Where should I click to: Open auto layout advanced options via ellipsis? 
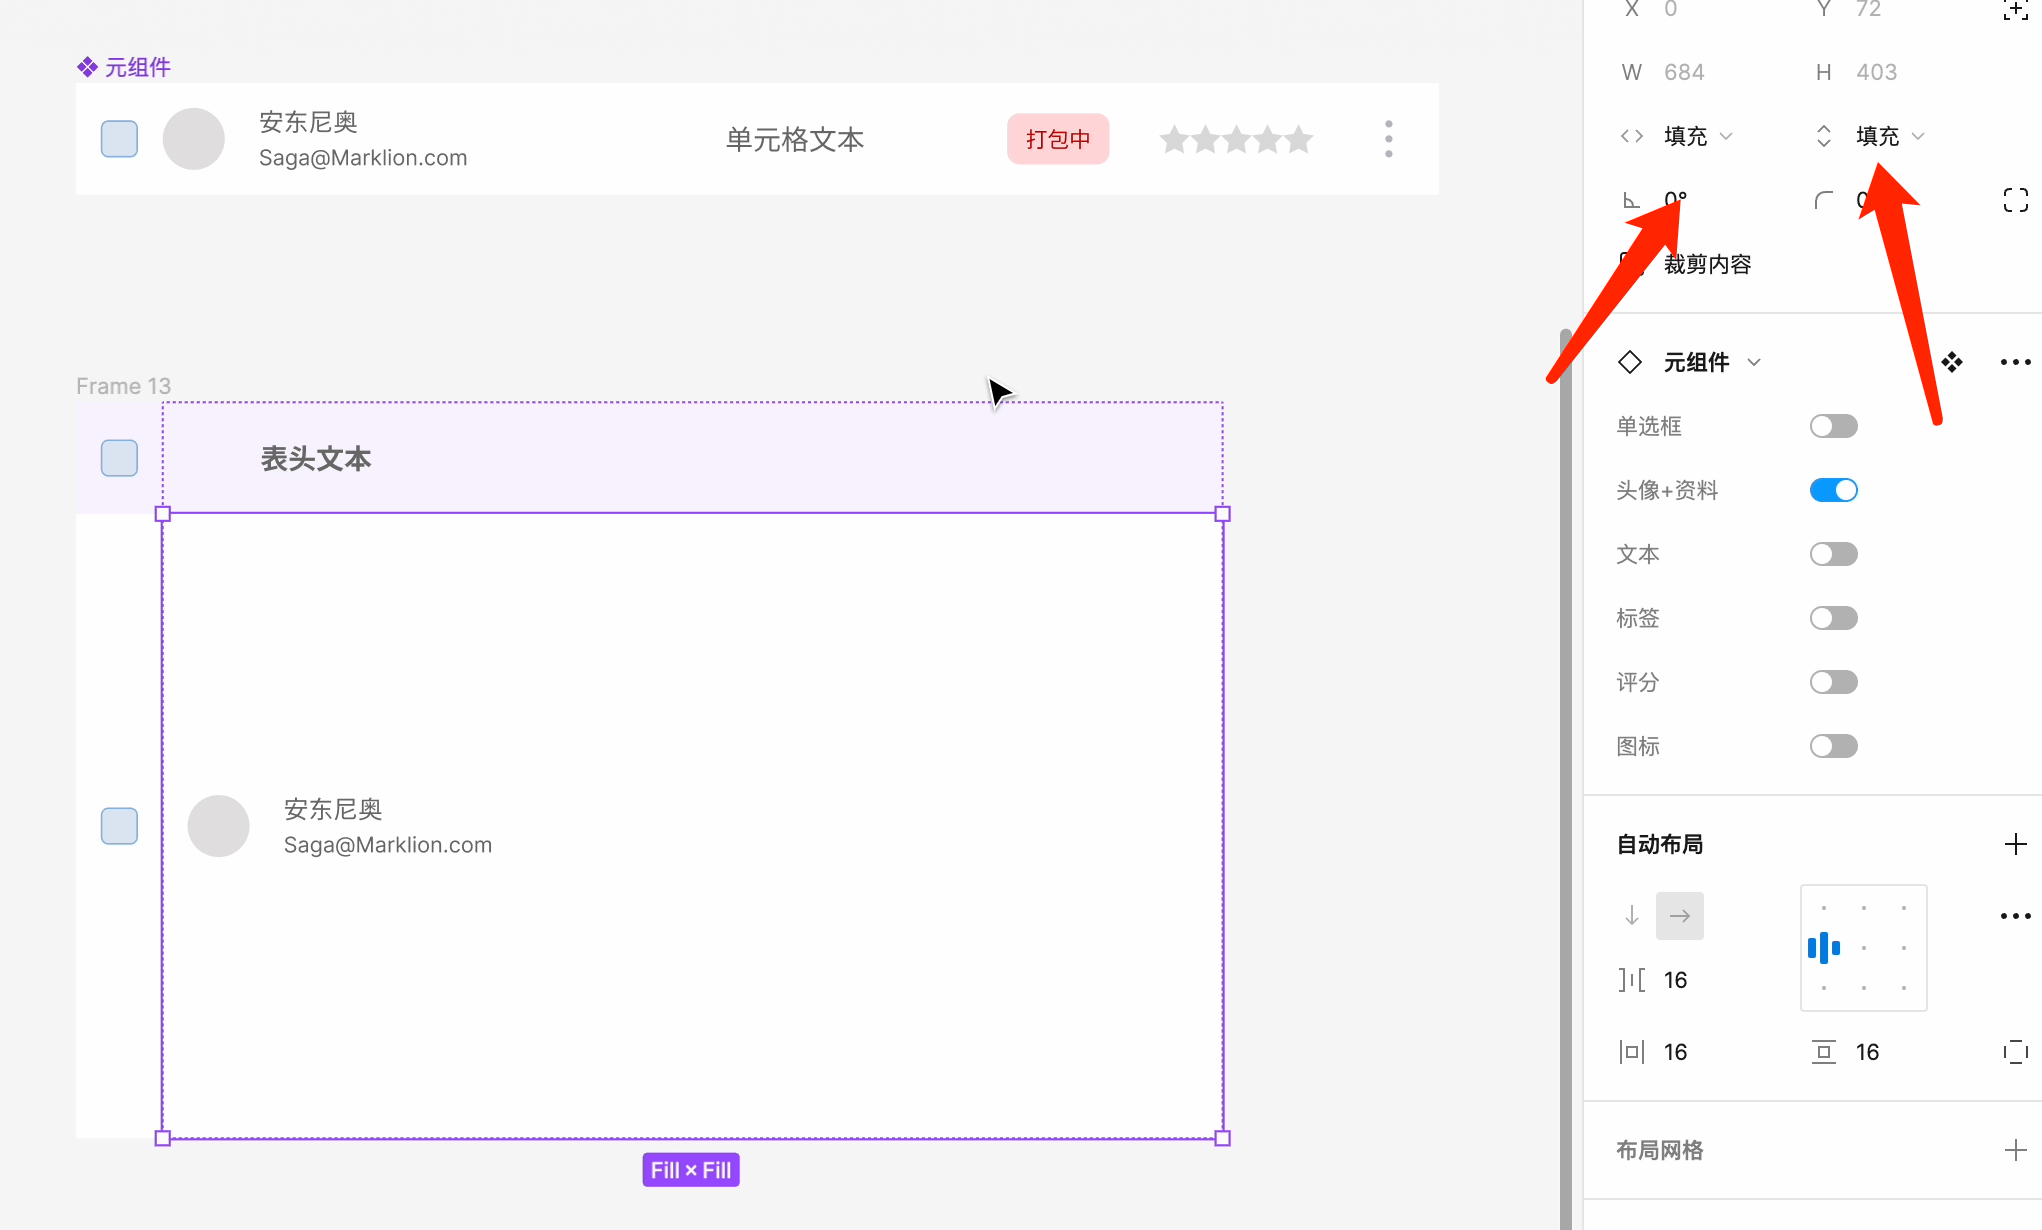[x=2016, y=915]
